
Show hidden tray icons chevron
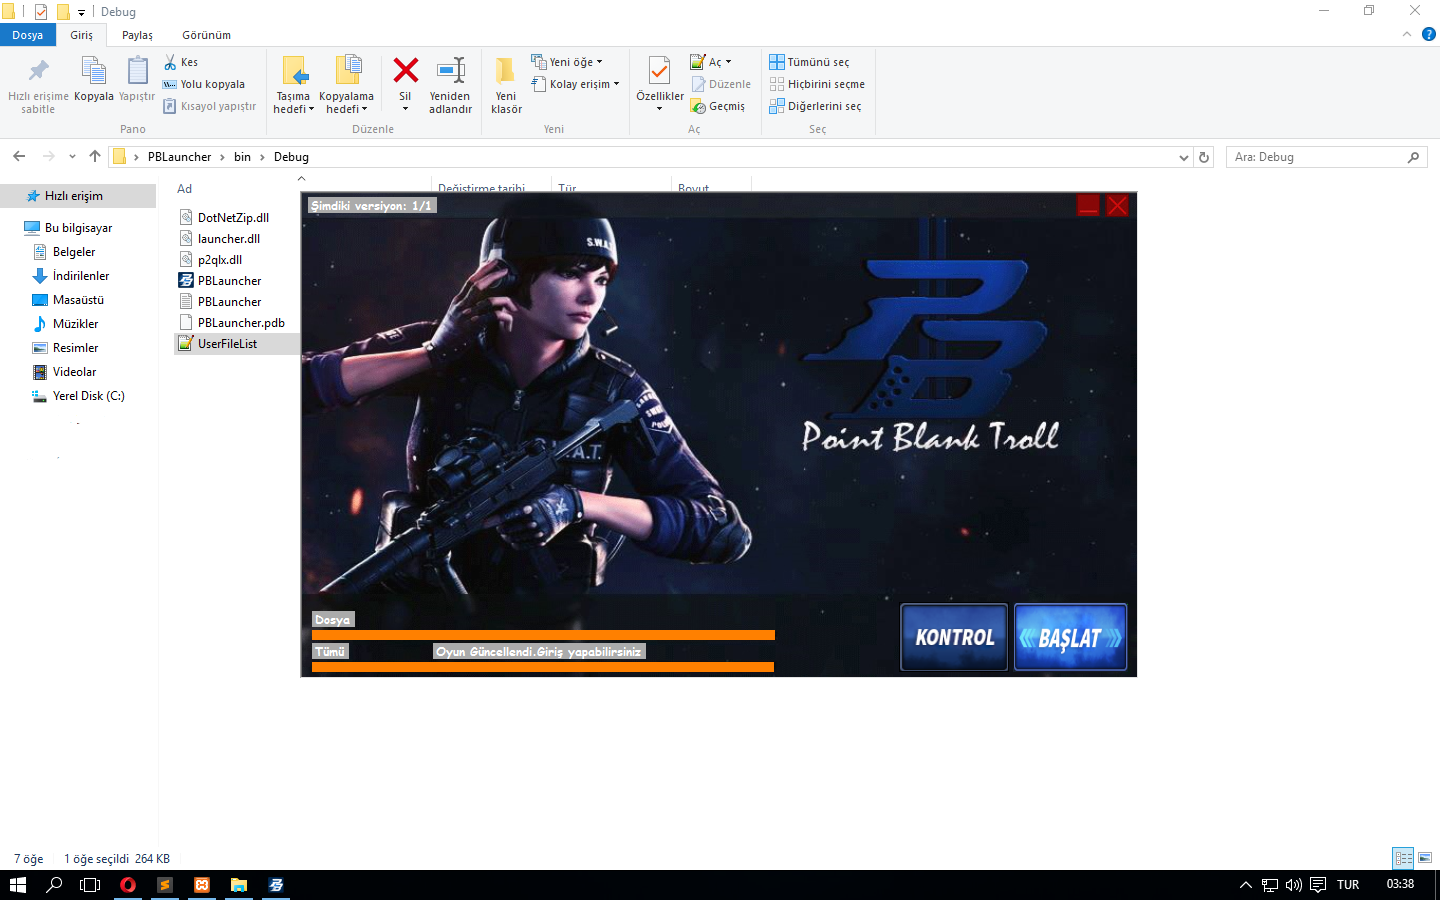(1245, 885)
